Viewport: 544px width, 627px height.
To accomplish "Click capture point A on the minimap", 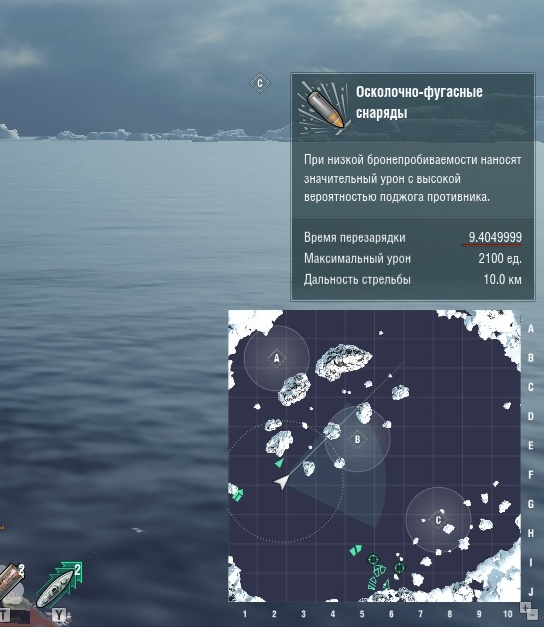I will pyautogui.click(x=276, y=358).
